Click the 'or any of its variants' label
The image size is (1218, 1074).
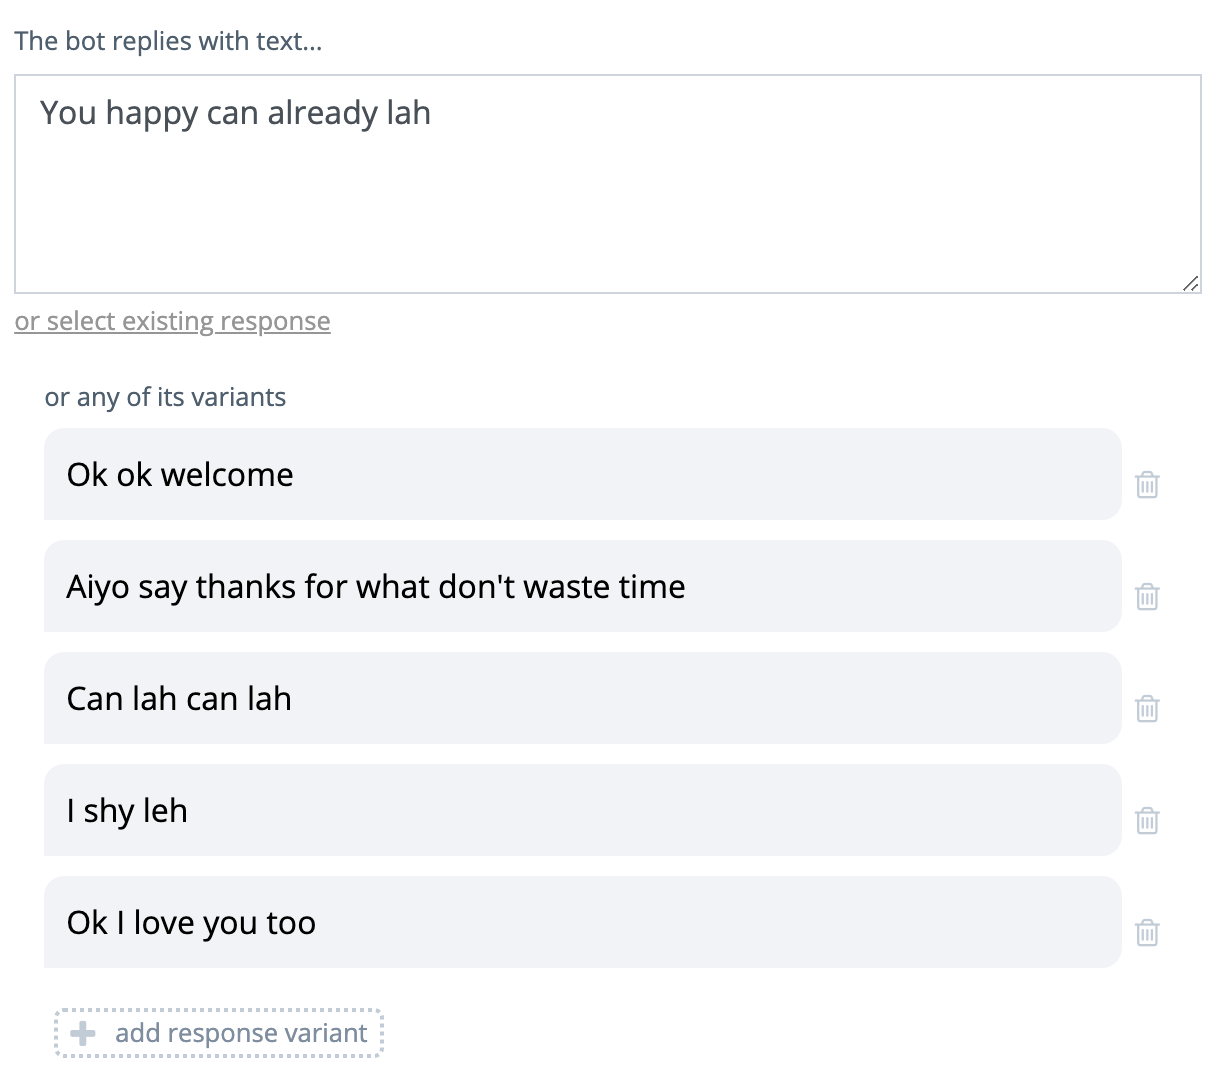[165, 397]
